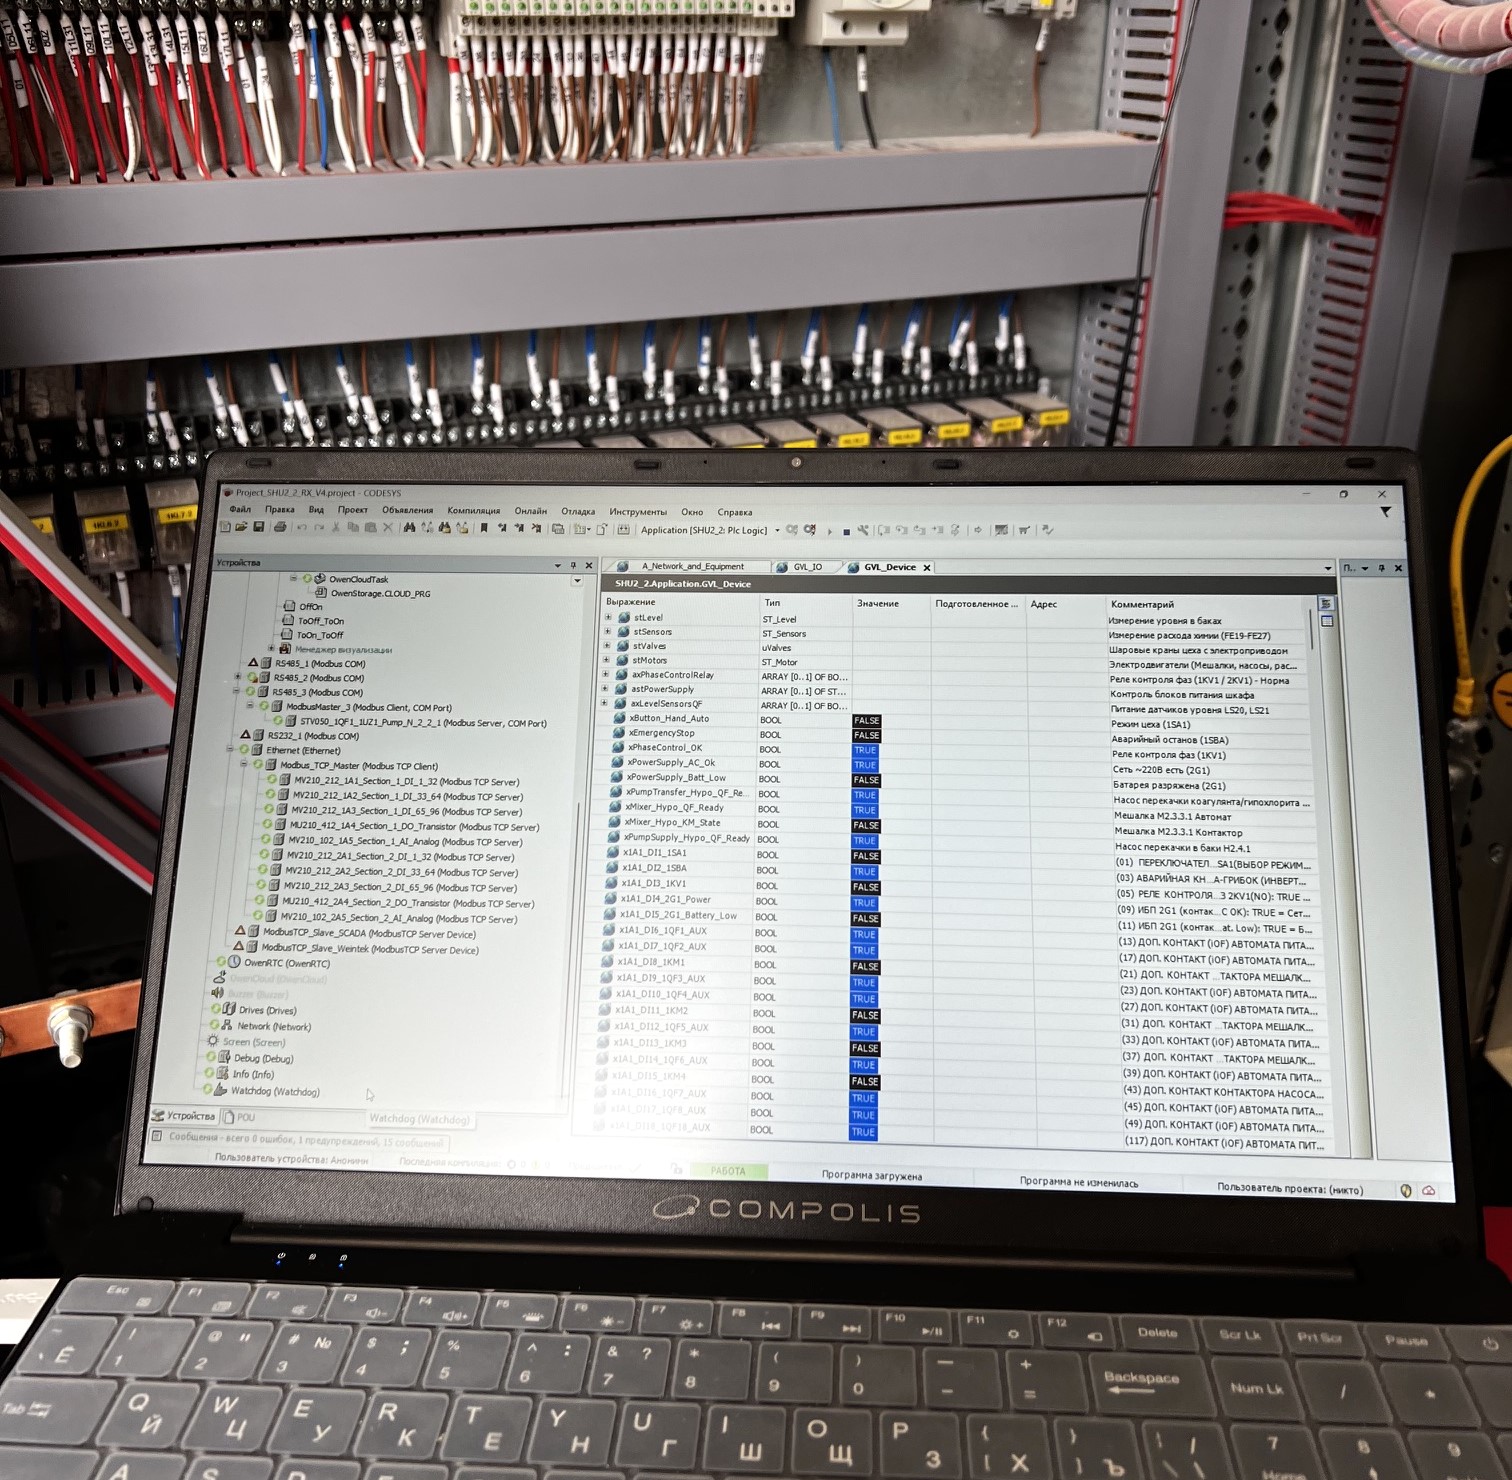Click the Print toolbar icon
Image resolution: width=1512 pixels, height=1480 pixels.
(x=280, y=527)
